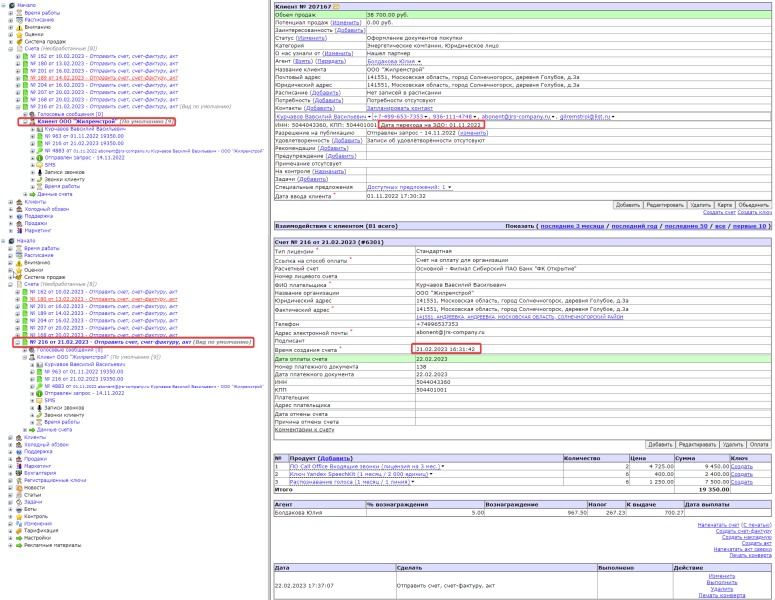Open the Рекламные материалы tree item
Image resolution: width=775 pixels, height=600 pixels.
(52, 545)
